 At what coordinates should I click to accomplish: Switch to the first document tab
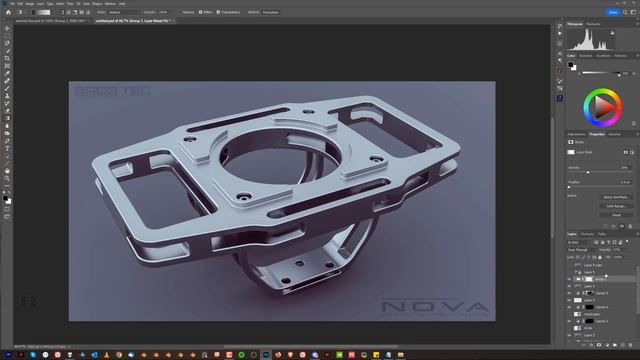pos(51,20)
